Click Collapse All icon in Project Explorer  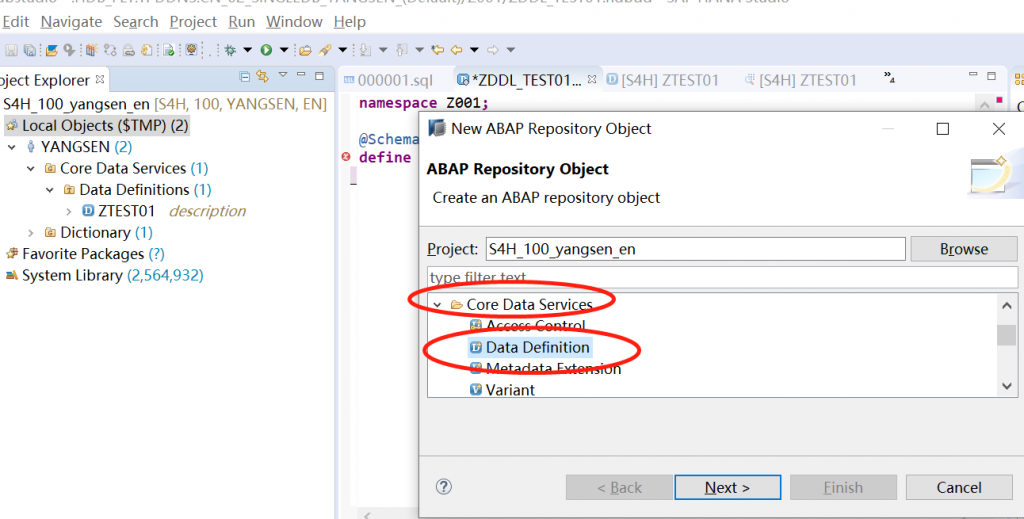coord(245,77)
